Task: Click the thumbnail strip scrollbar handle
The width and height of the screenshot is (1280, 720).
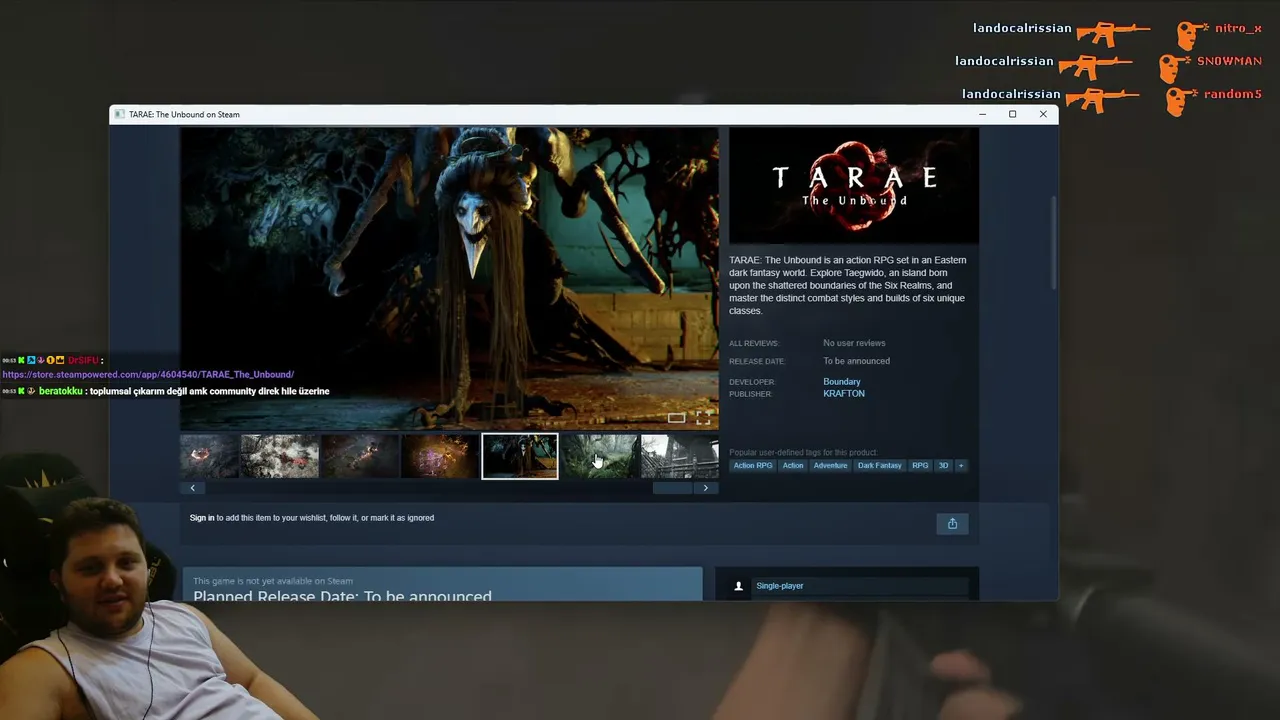Action: coord(673,488)
